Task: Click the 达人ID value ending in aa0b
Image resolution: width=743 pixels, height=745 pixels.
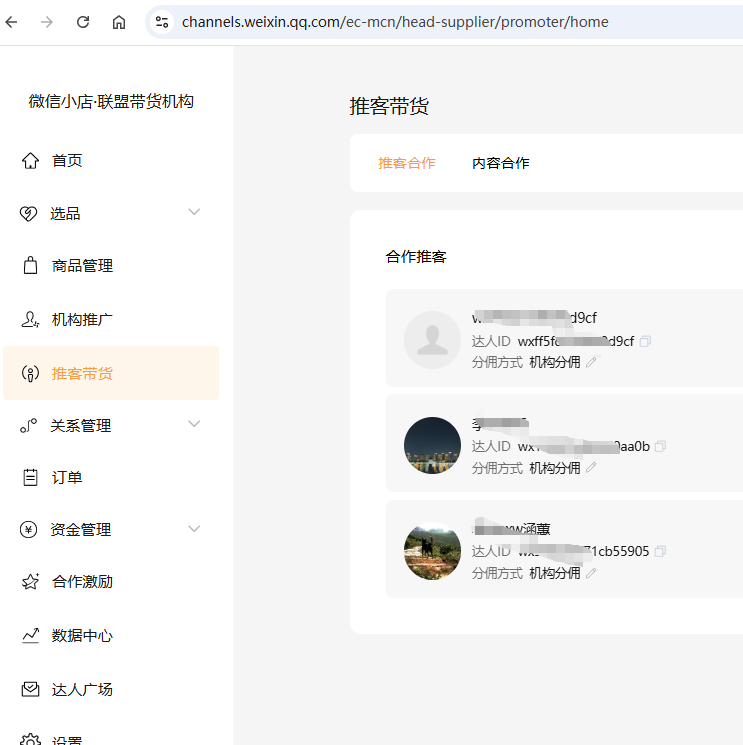Action: point(583,447)
